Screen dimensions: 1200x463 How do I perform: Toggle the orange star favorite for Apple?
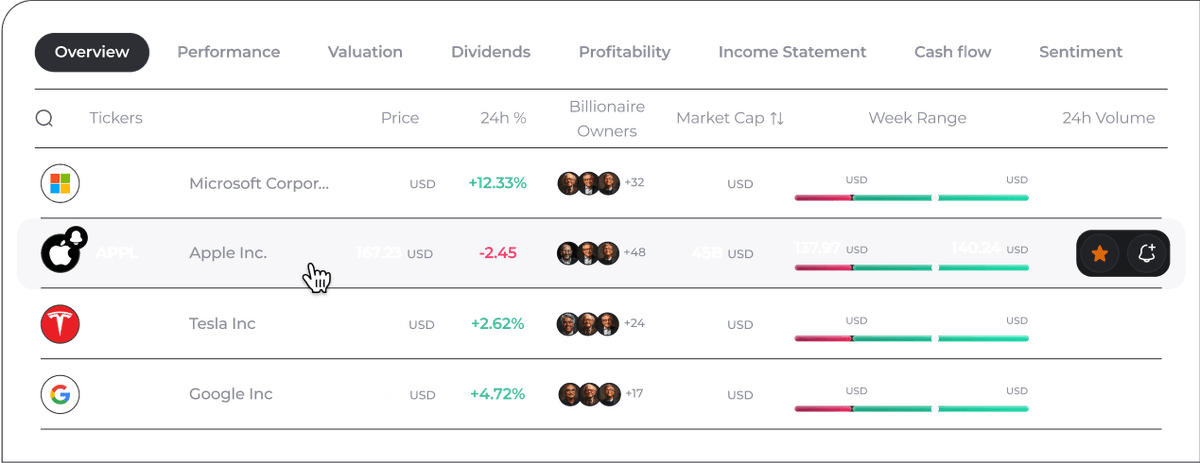(x=1100, y=254)
